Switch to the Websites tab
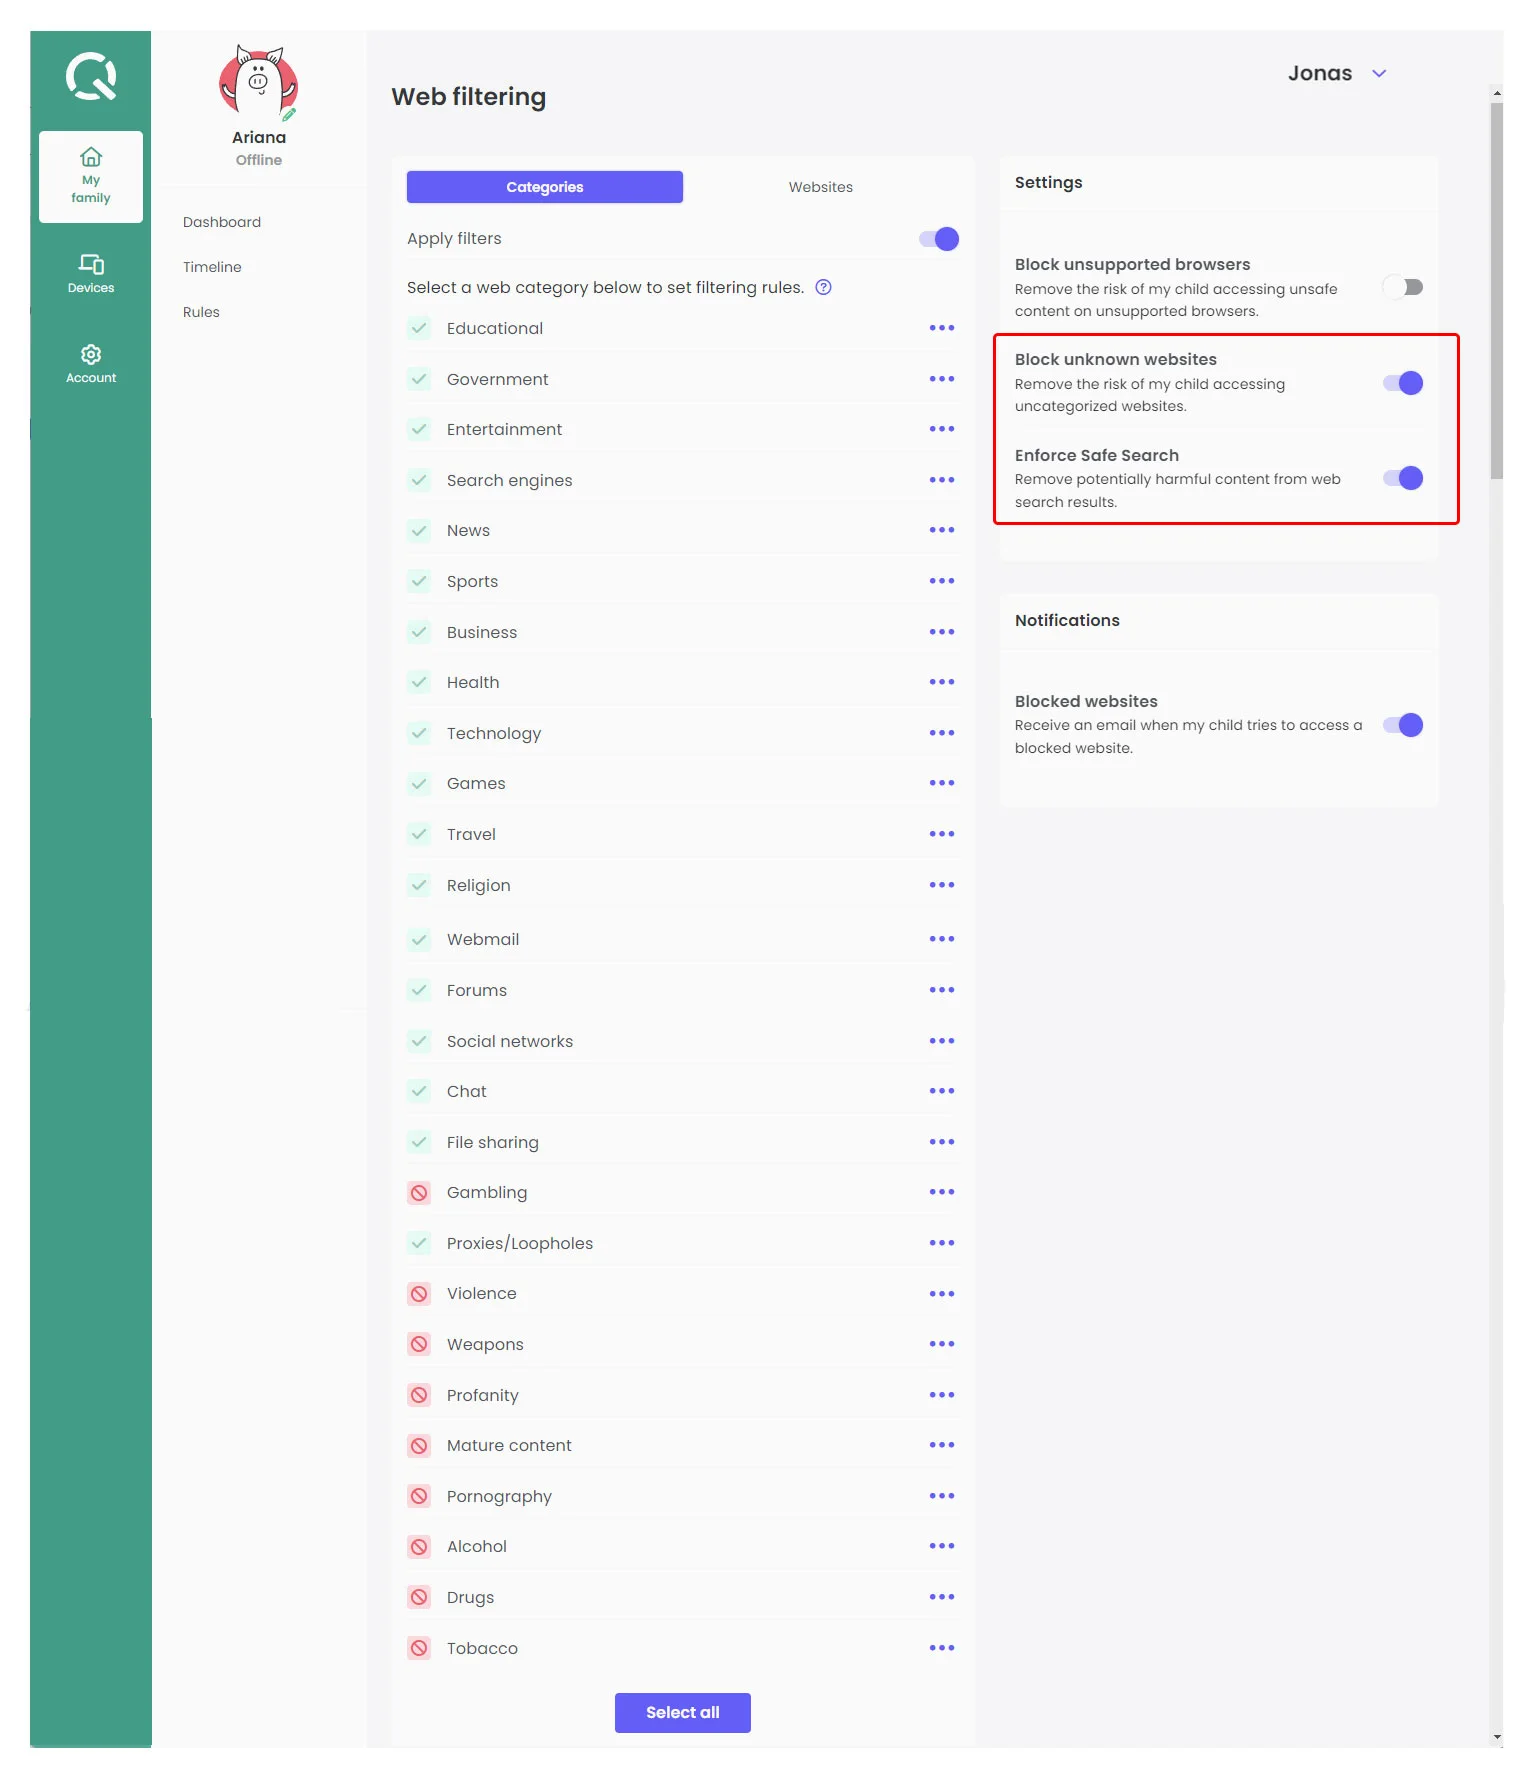 (820, 187)
